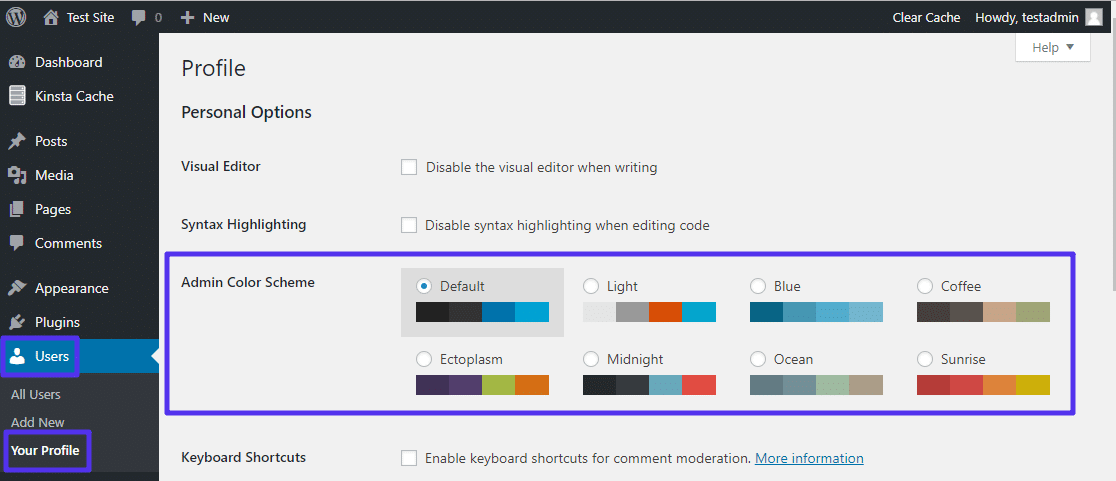Click the Sunrise scheme color palette
The height and width of the screenshot is (481, 1116).
(x=983, y=385)
